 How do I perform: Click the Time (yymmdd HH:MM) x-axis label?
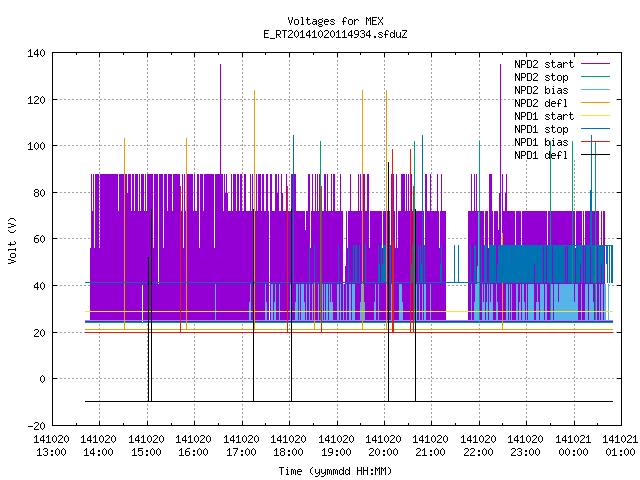click(335, 471)
